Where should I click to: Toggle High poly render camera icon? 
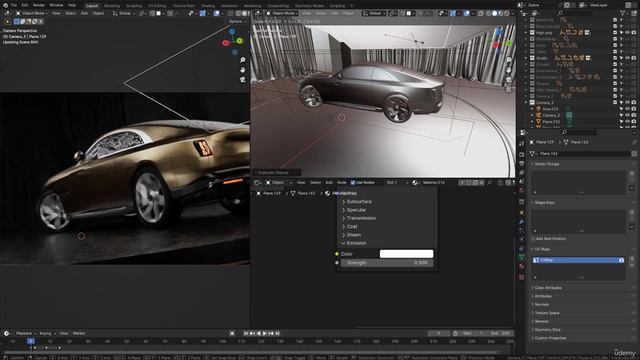point(633,32)
